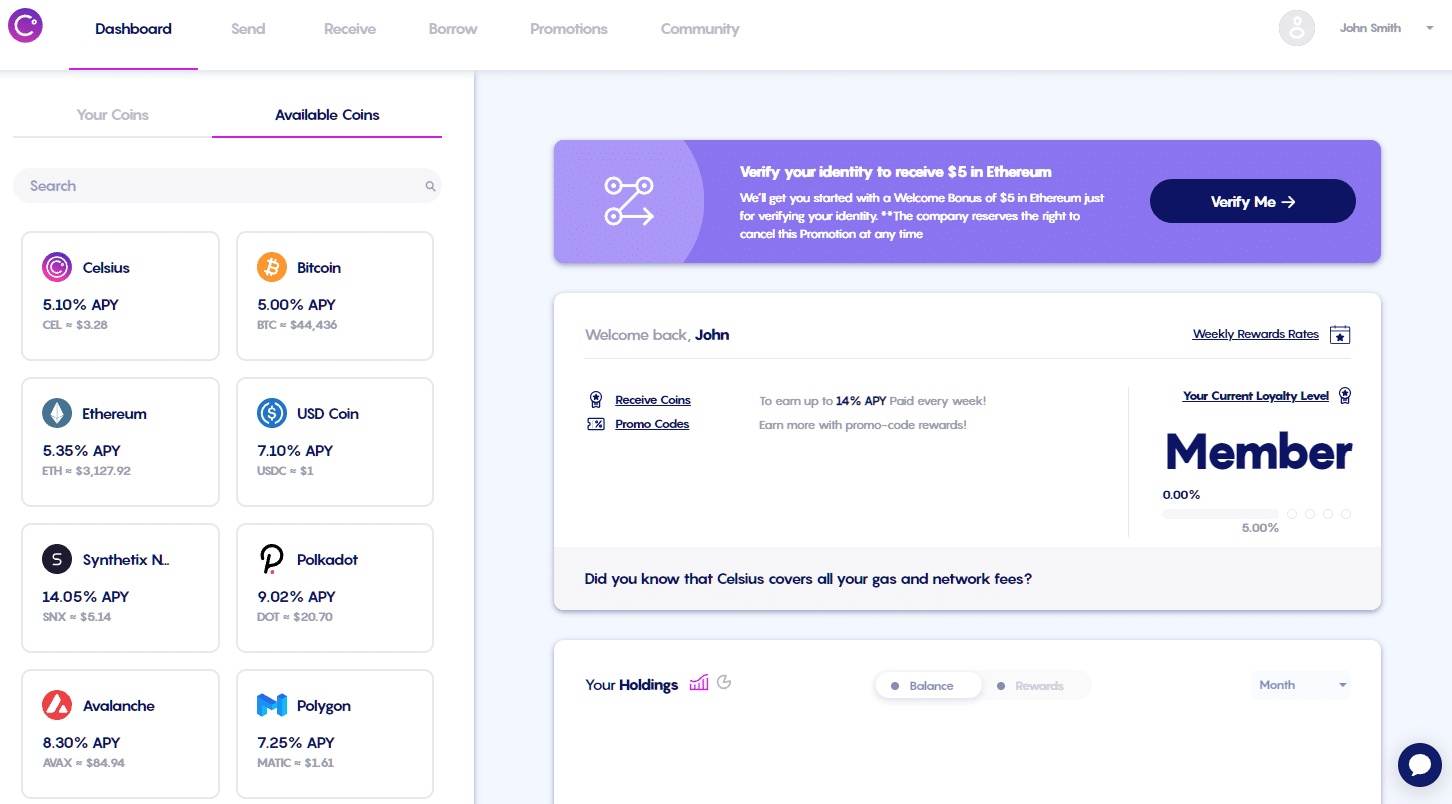
Task: Select the Rewards toggle option
Action: pyautogui.click(x=1035, y=686)
